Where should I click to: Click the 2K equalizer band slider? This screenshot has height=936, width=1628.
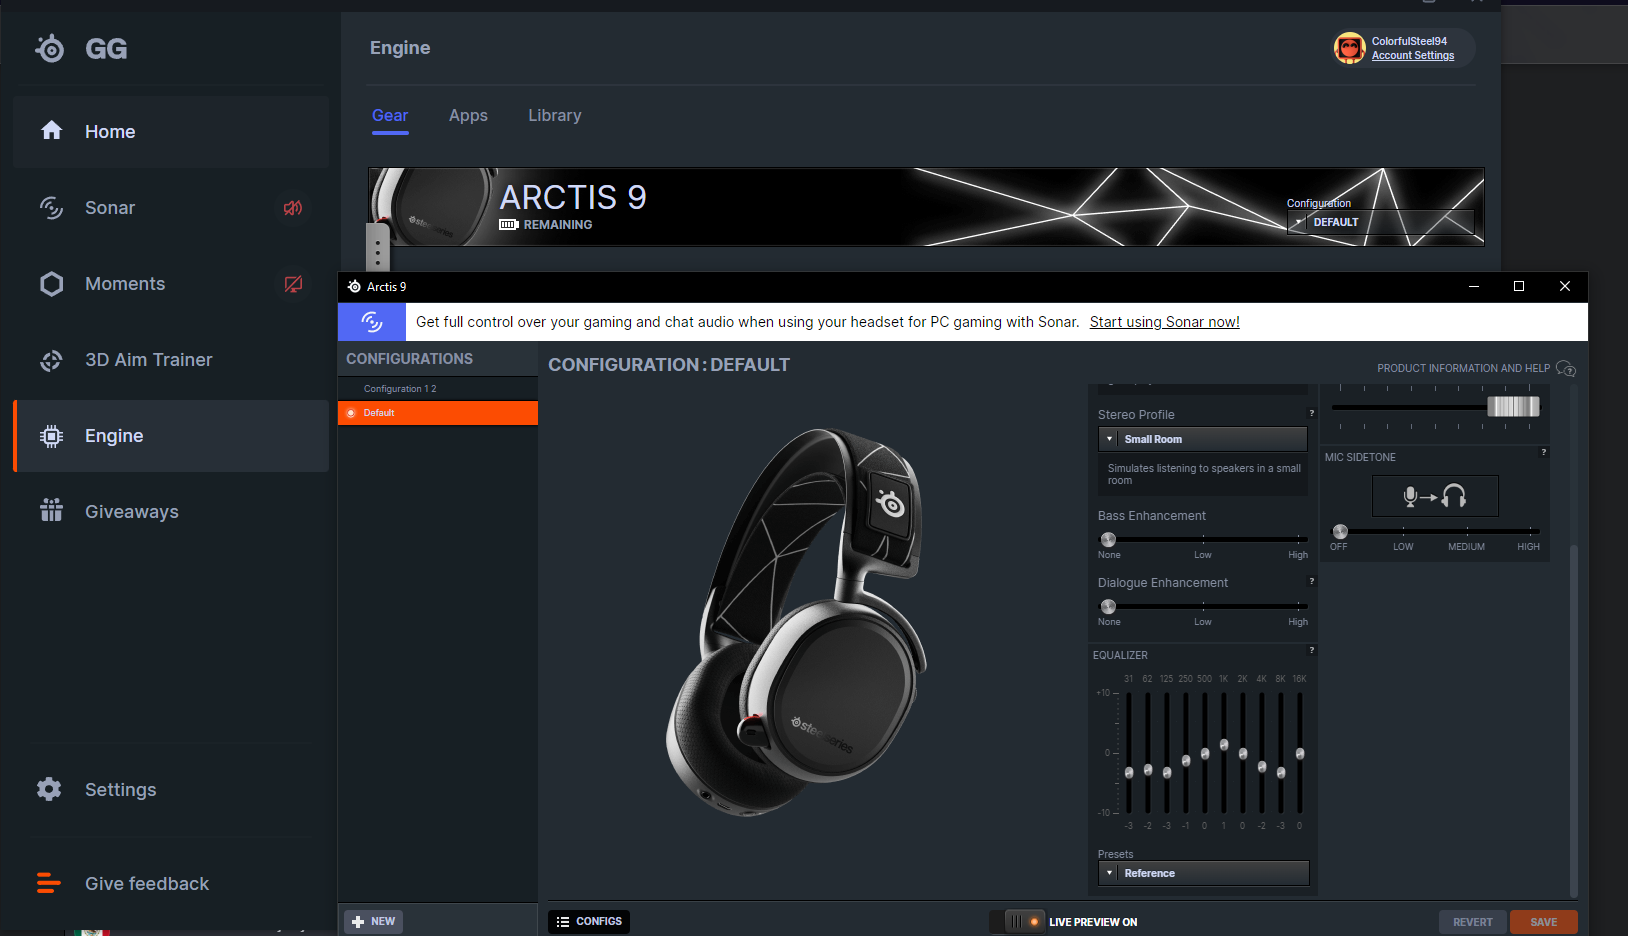(x=1243, y=753)
